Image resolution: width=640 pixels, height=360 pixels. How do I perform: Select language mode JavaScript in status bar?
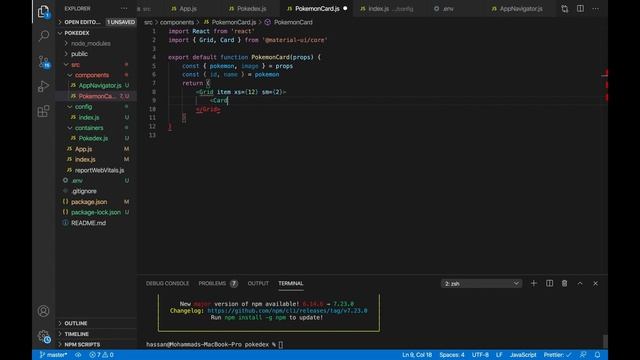[x=523, y=355]
